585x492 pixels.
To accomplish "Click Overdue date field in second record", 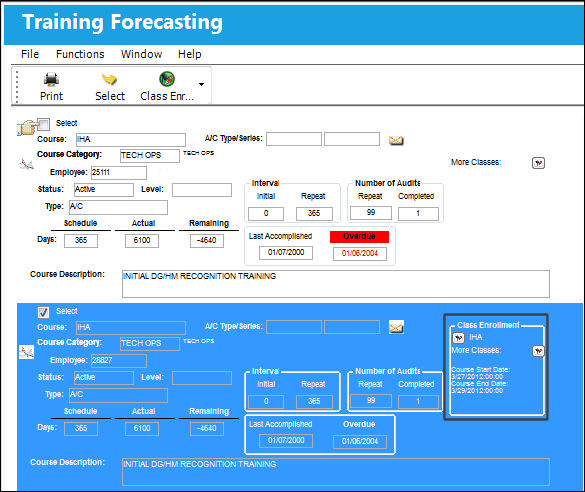I will (360, 442).
